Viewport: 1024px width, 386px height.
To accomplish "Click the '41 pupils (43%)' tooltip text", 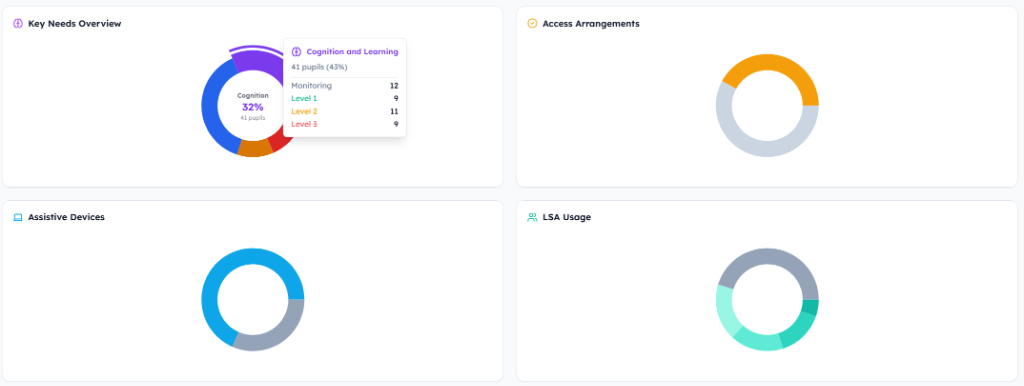I will [319, 67].
